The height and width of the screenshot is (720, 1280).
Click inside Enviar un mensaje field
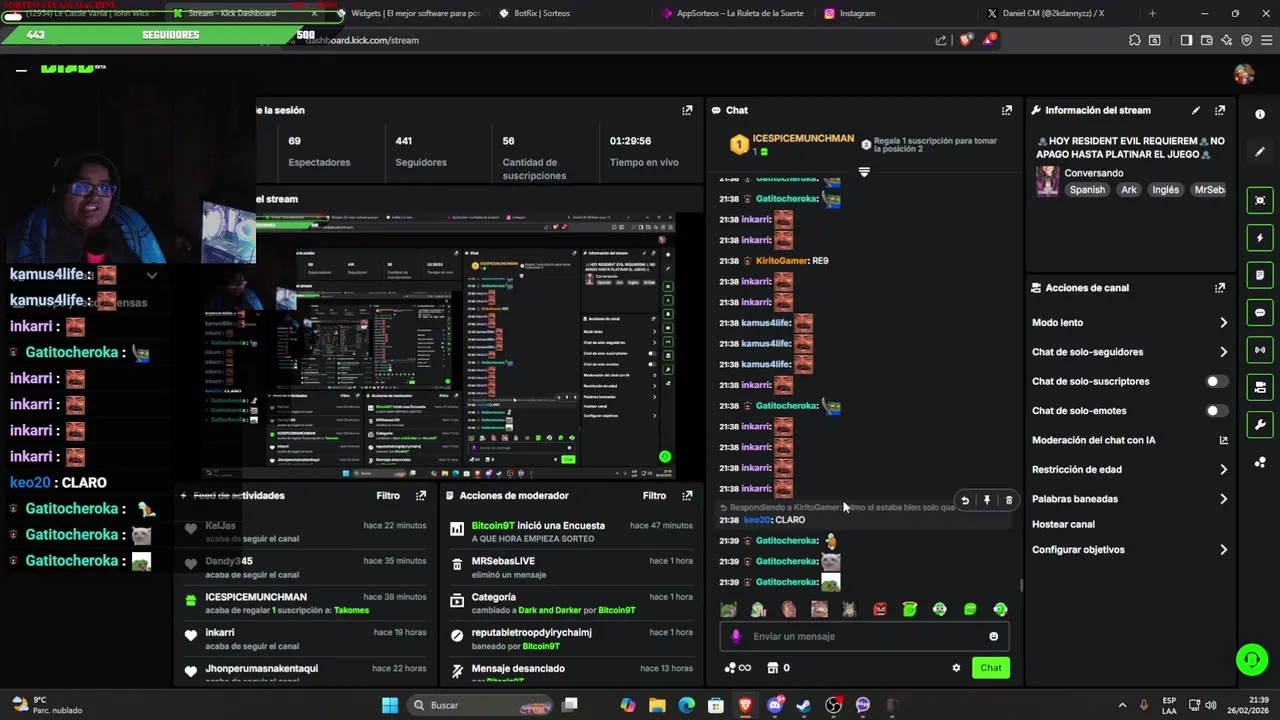[x=865, y=636]
